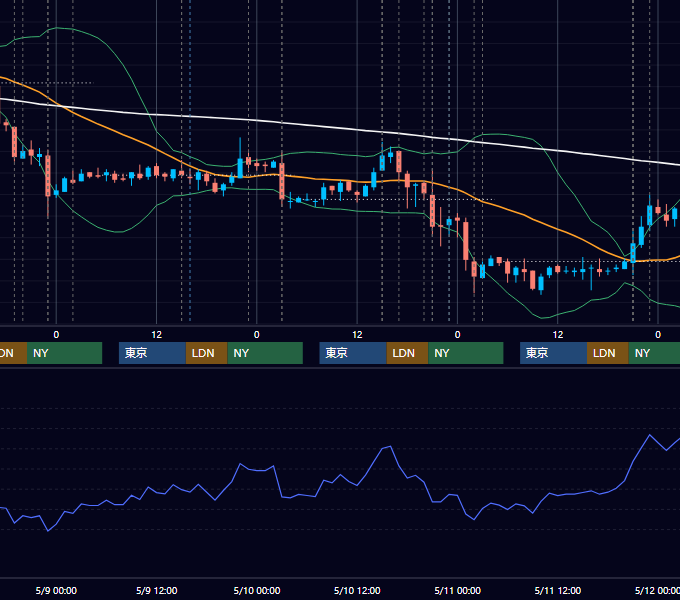Screen dimensions: 680x600
Task: Select 東京 session block spanning 5/10 12:00
Action: coord(353,353)
